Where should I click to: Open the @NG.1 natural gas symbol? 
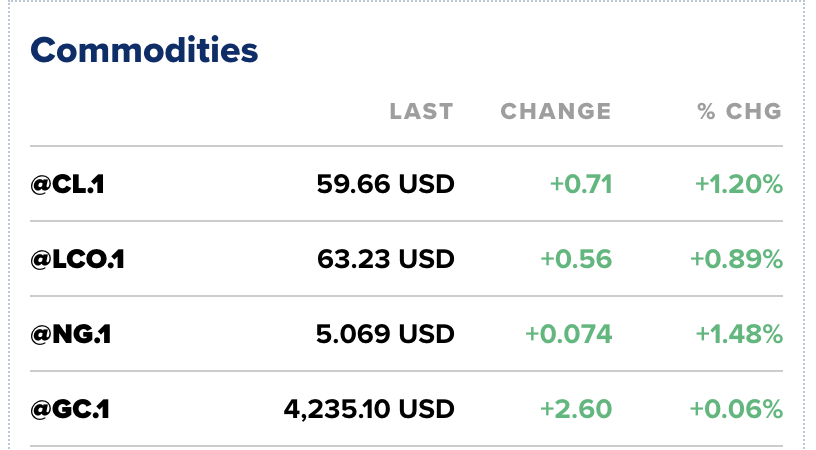pos(71,334)
